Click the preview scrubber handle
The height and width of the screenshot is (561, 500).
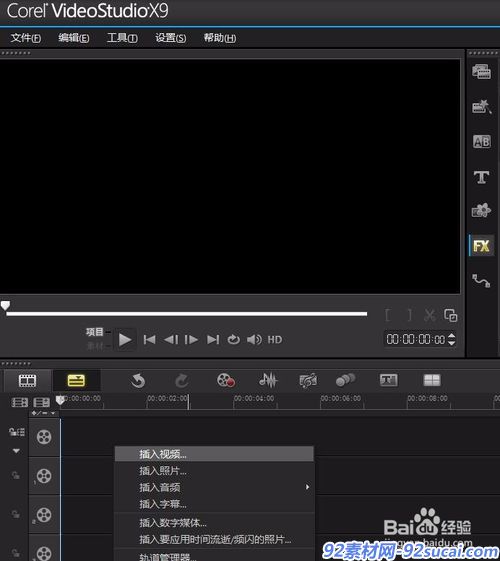pyautogui.click(x=5, y=305)
